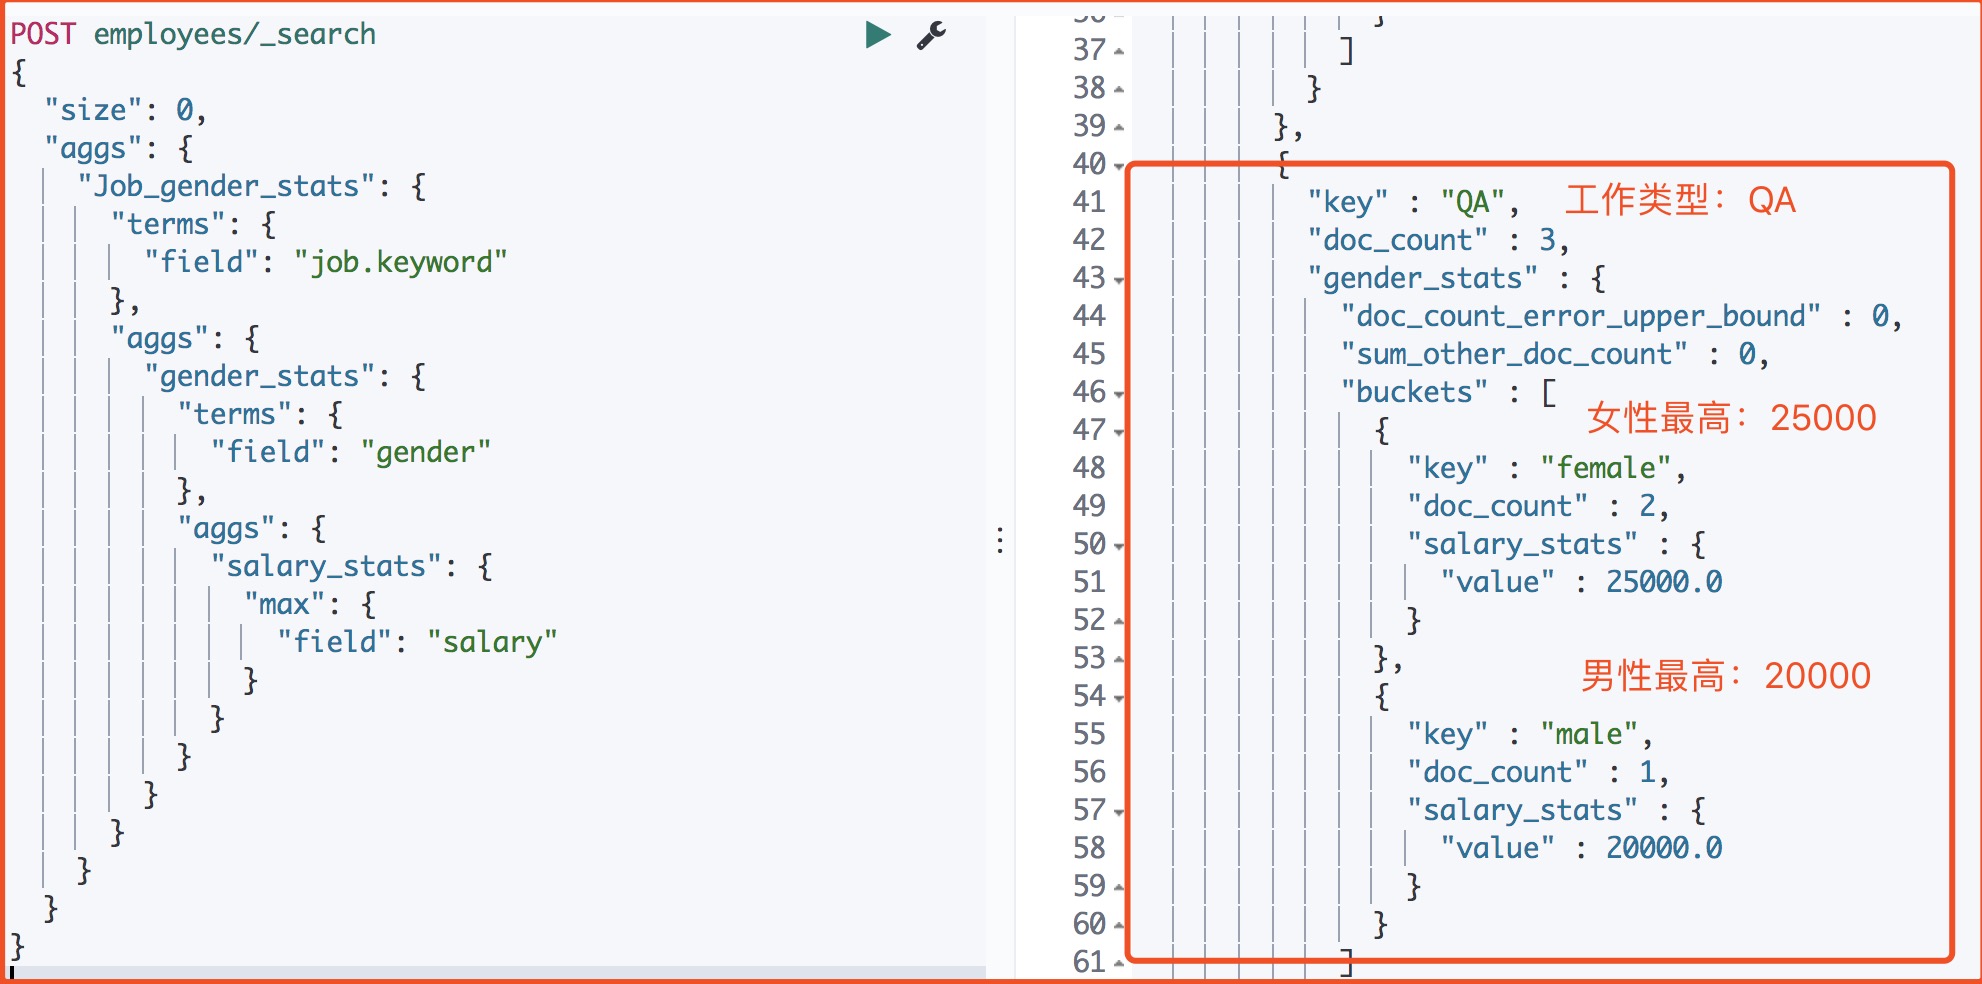Click line number 41 in the gutter

1089,202
